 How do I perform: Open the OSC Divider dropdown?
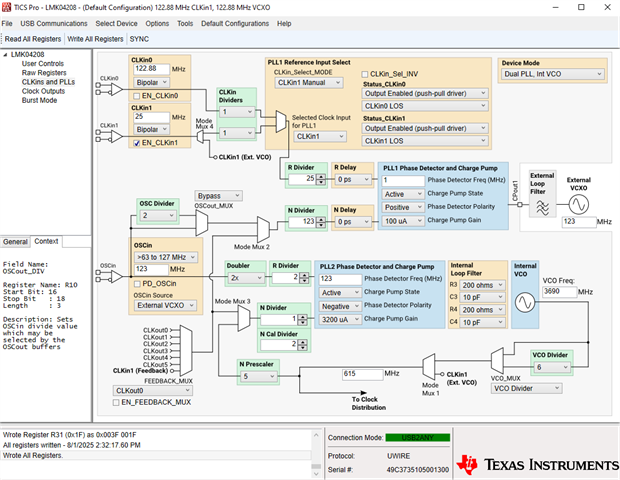click(158, 215)
